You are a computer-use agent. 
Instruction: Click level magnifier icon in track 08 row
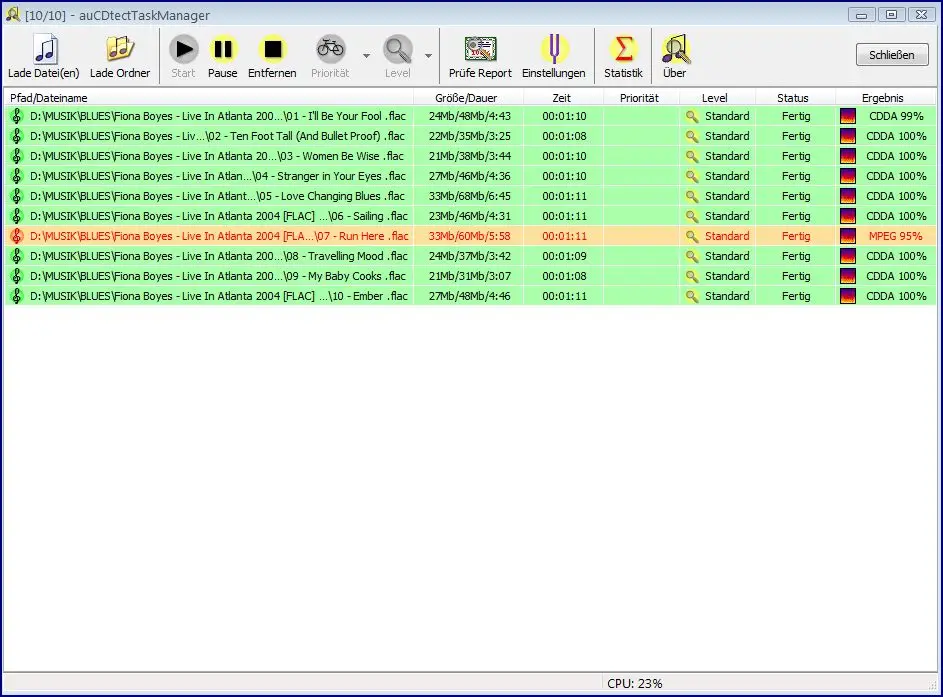click(x=692, y=256)
